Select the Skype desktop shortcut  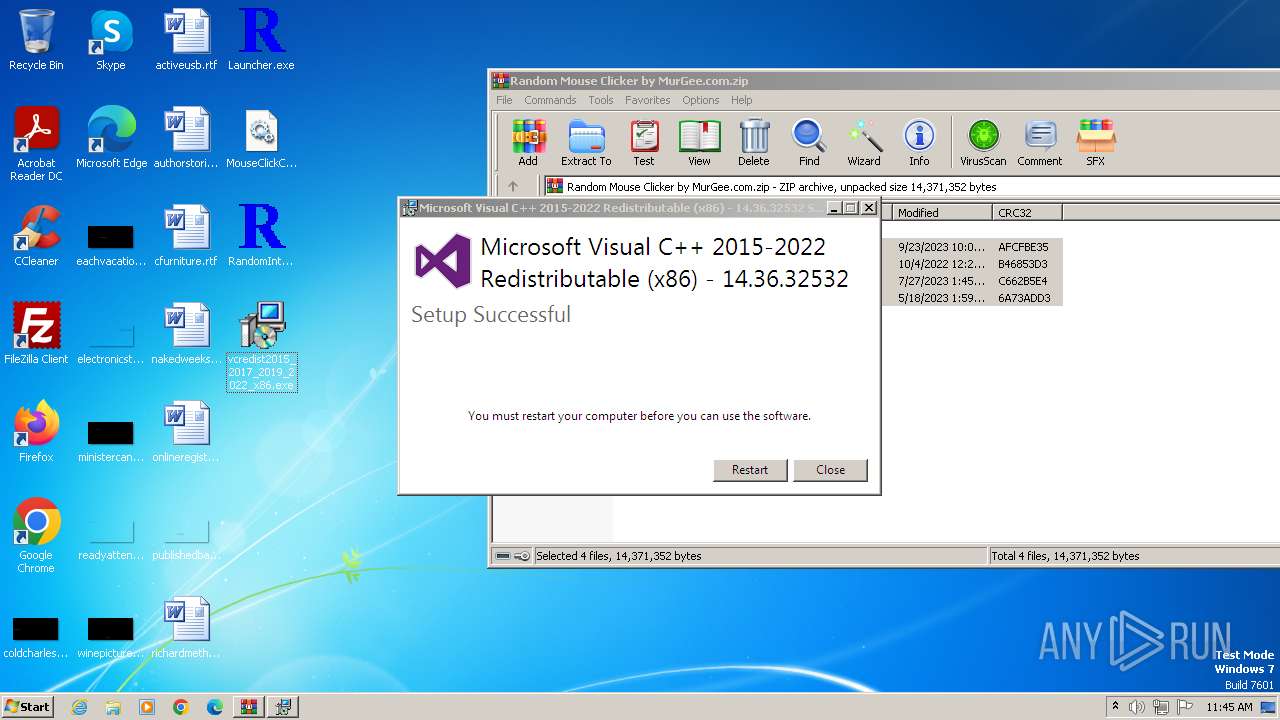(111, 40)
